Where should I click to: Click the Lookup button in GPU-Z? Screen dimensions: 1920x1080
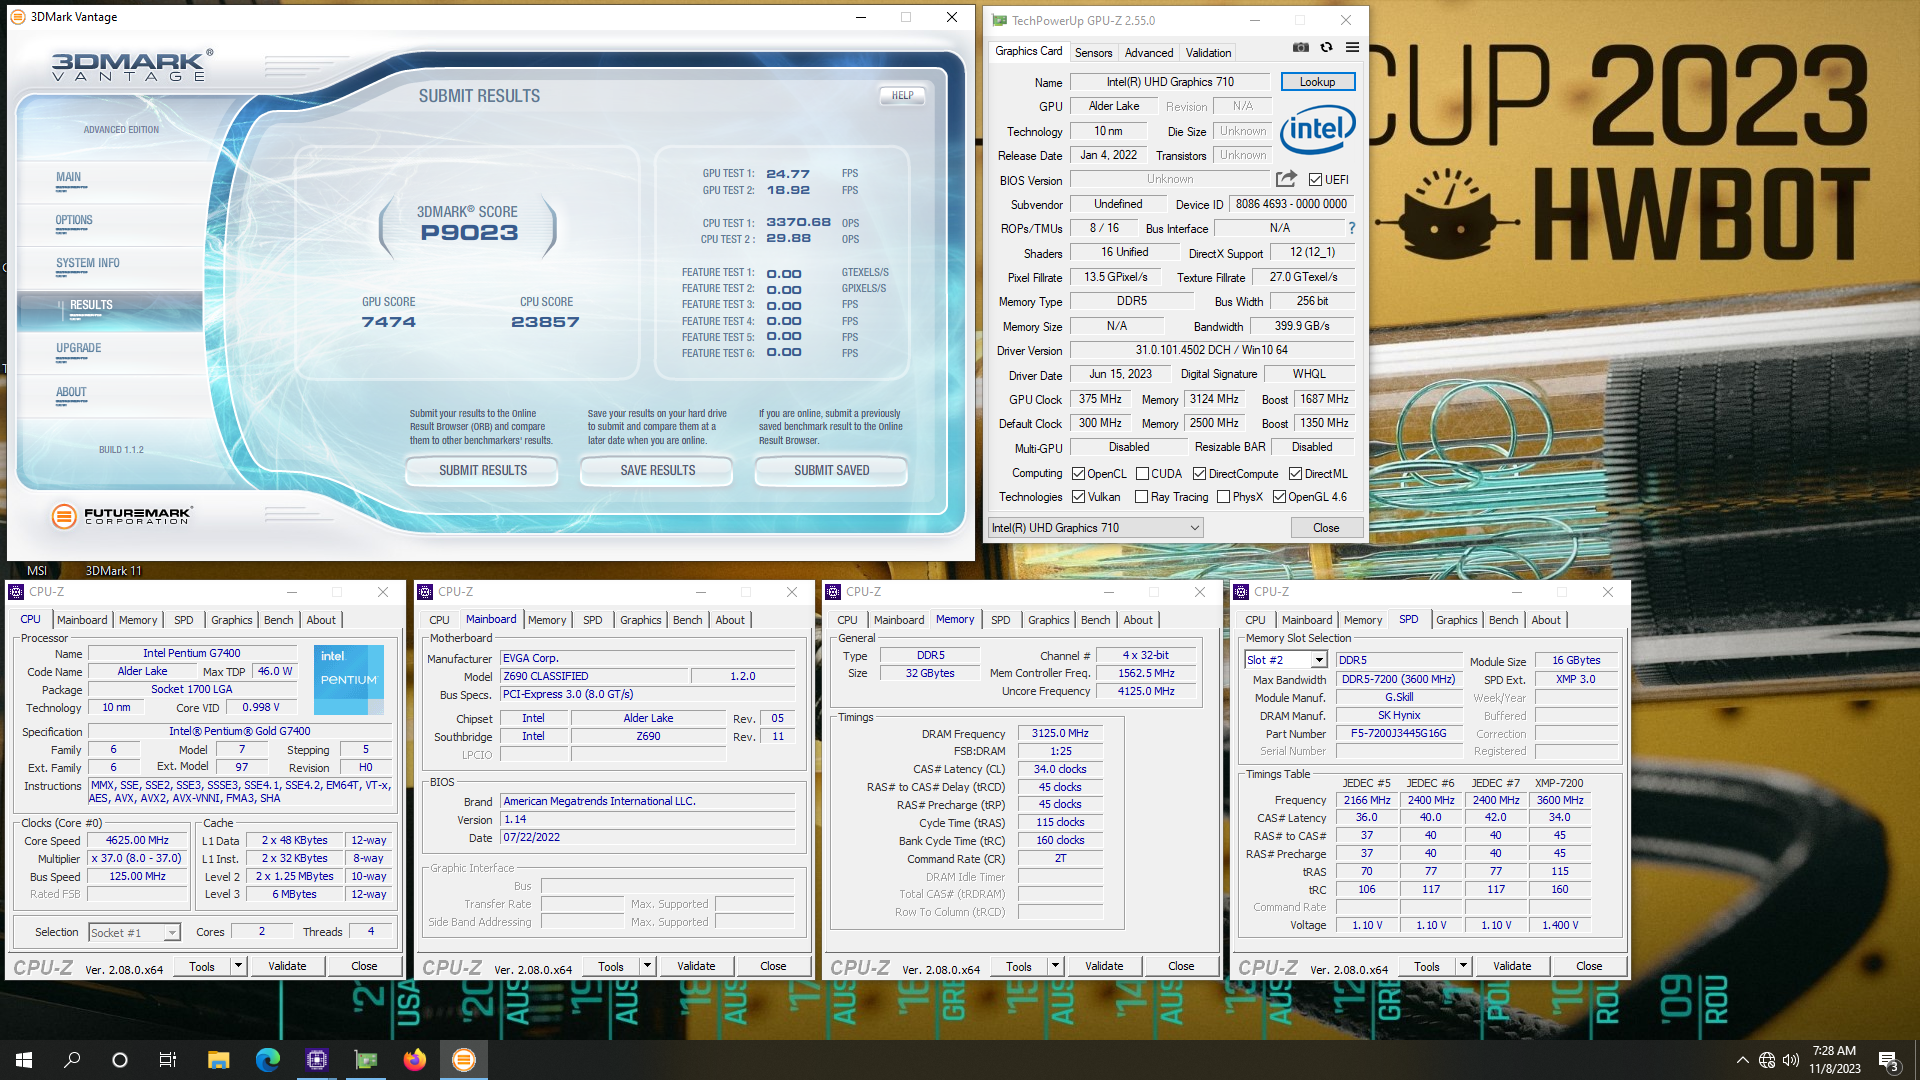(x=1317, y=82)
